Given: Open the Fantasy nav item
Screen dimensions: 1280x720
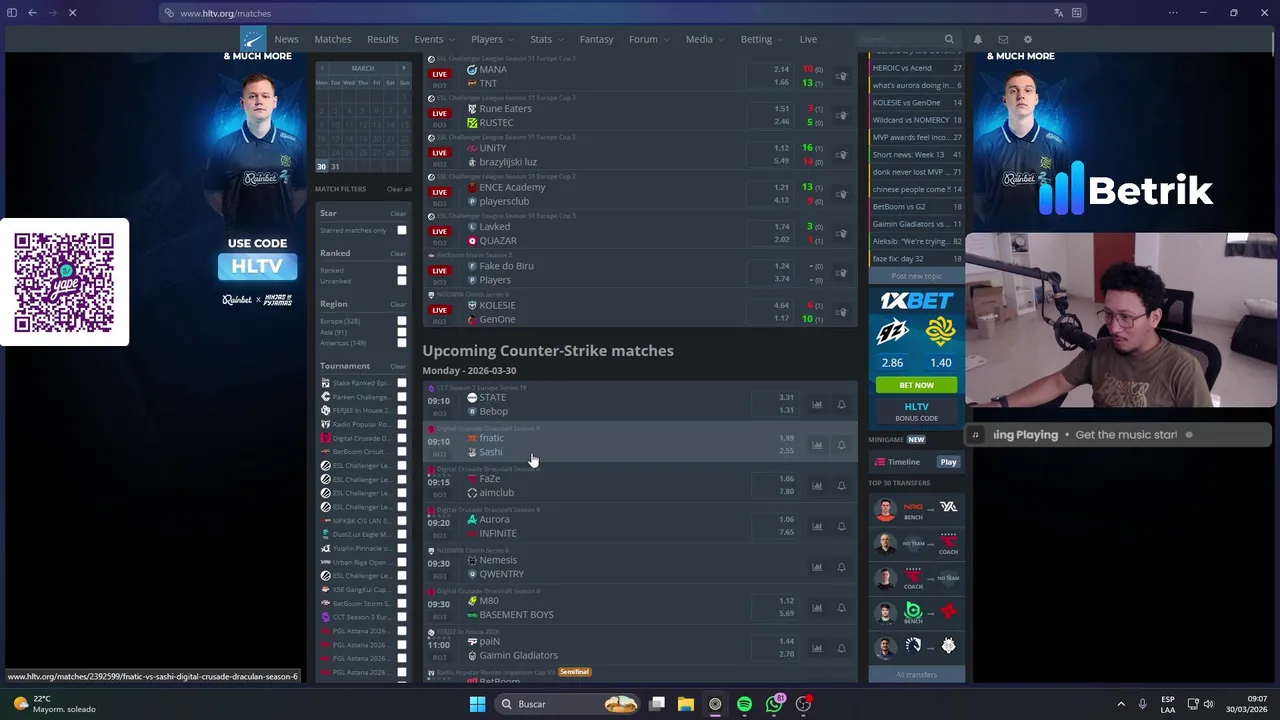Looking at the screenshot, I should [x=596, y=39].
